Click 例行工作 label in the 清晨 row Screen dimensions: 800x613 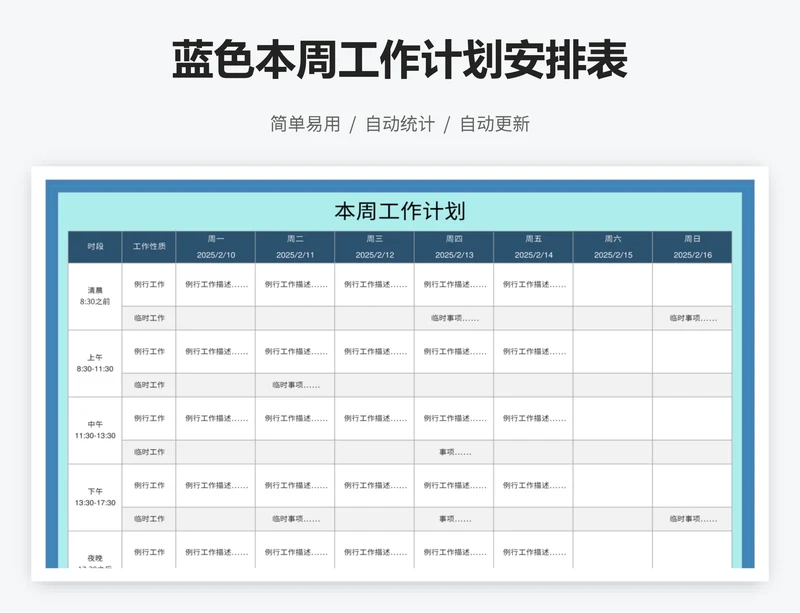pos(149,285)
